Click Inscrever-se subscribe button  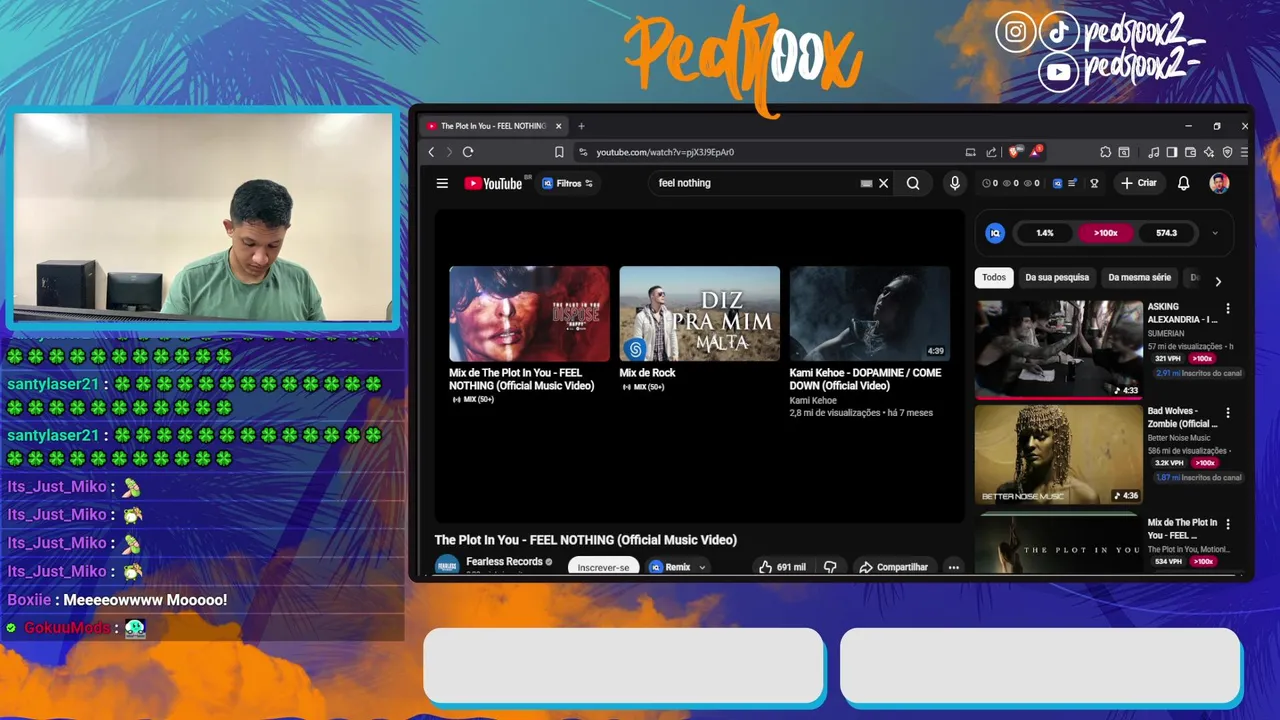(603, 567)
